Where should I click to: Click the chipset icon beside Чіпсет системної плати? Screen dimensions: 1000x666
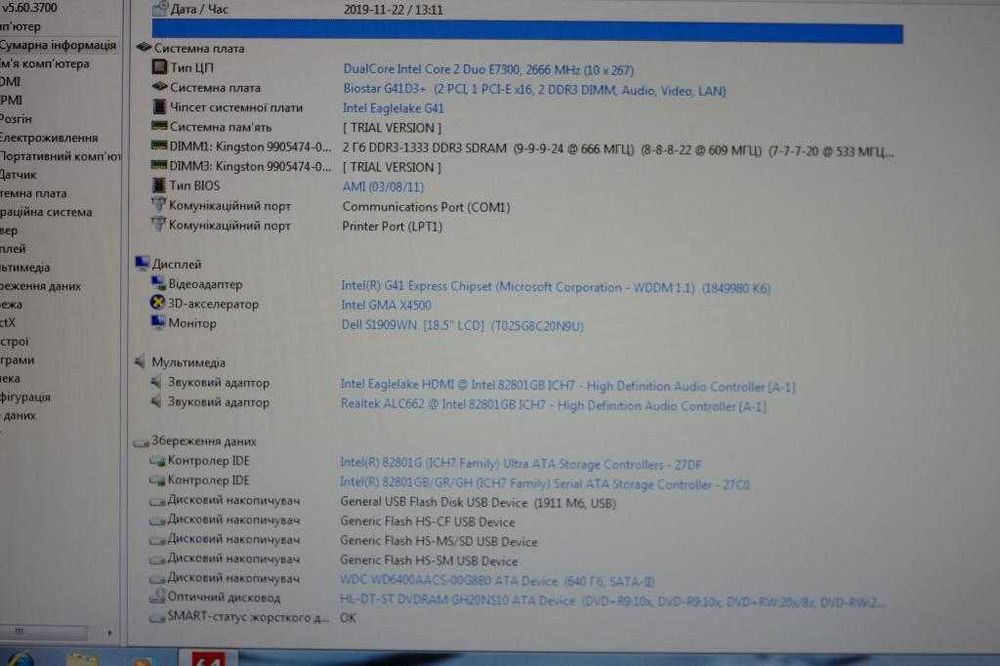(x=159, y=107)
